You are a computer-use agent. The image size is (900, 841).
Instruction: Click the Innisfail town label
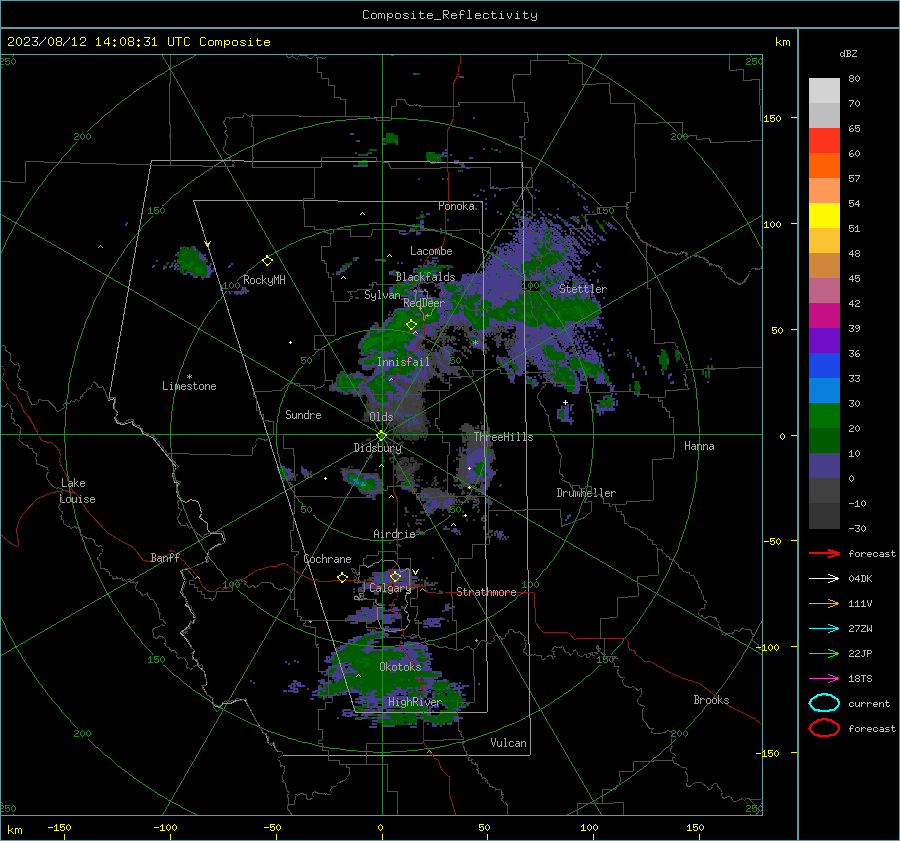pos(403,362)
